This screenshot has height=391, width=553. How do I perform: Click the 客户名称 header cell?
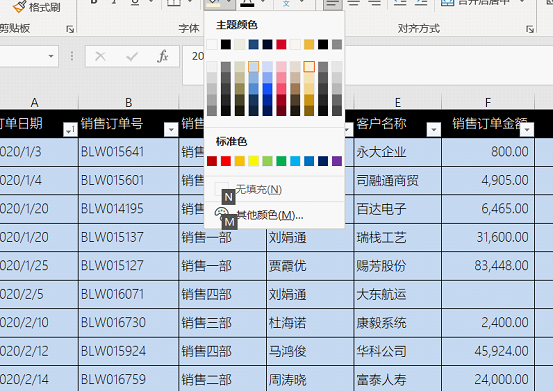398,124
